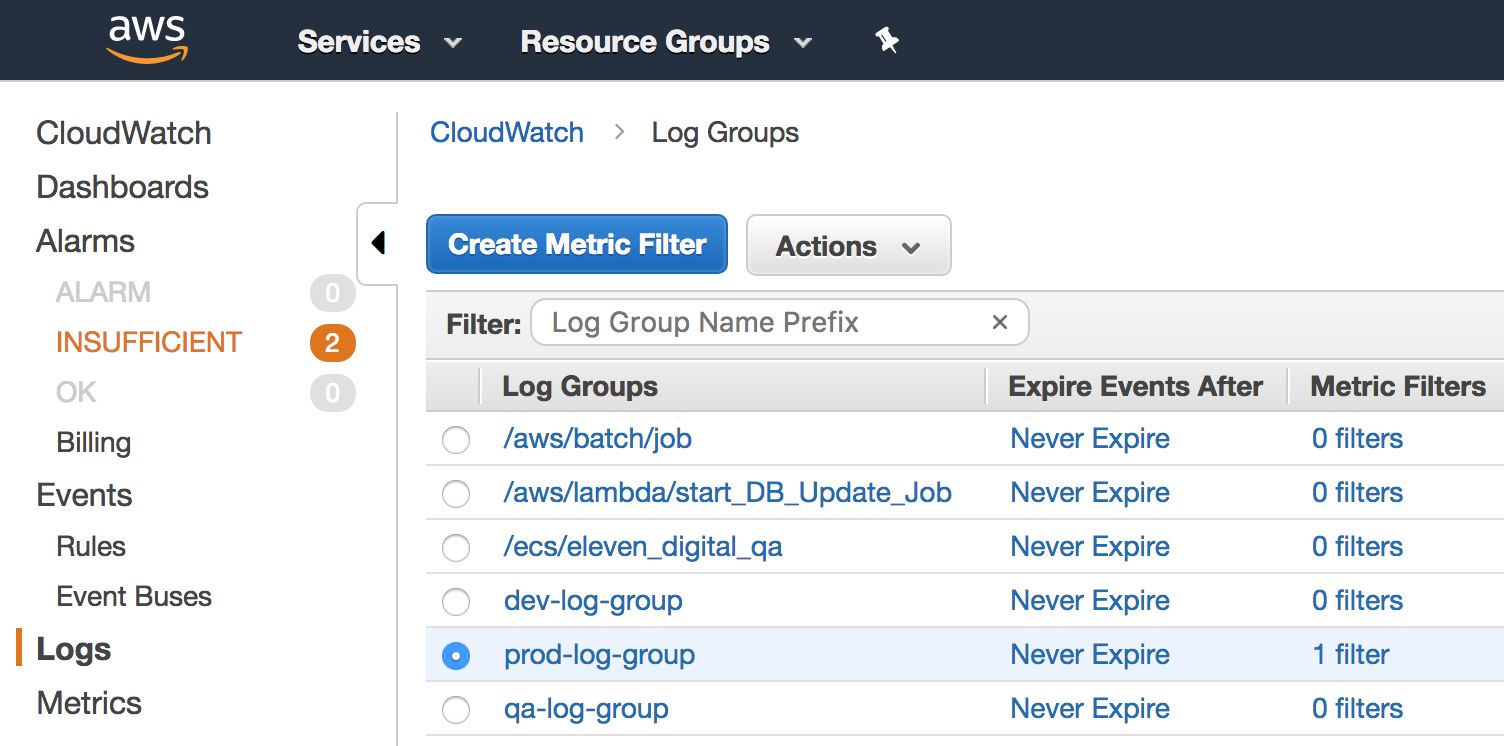Select the qa-log-group radio button
Screen dimensions: 1504x746
(x=456, y=710)
